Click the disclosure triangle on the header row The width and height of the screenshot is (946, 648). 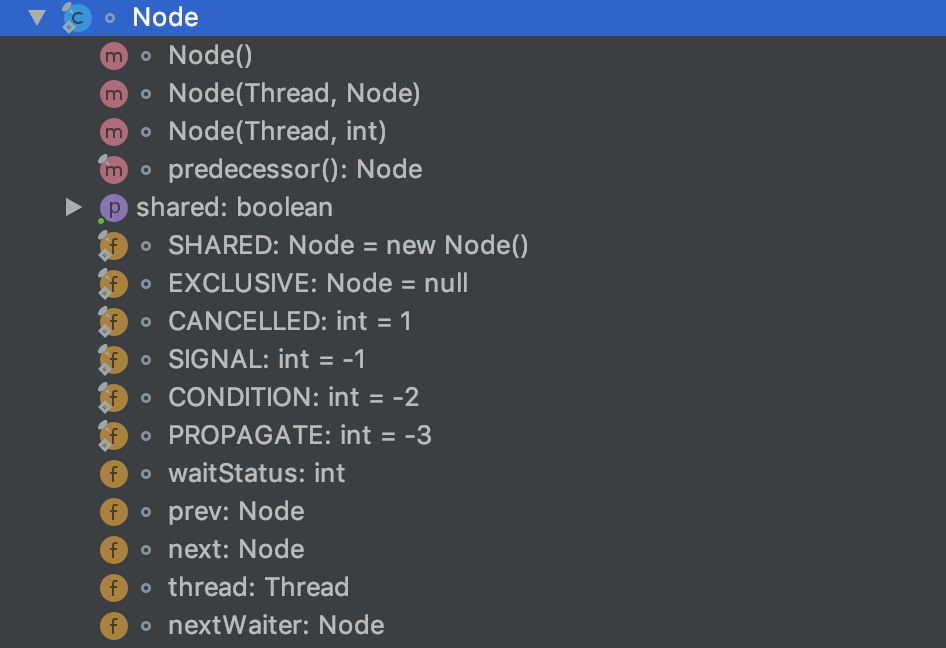point(36,17)
